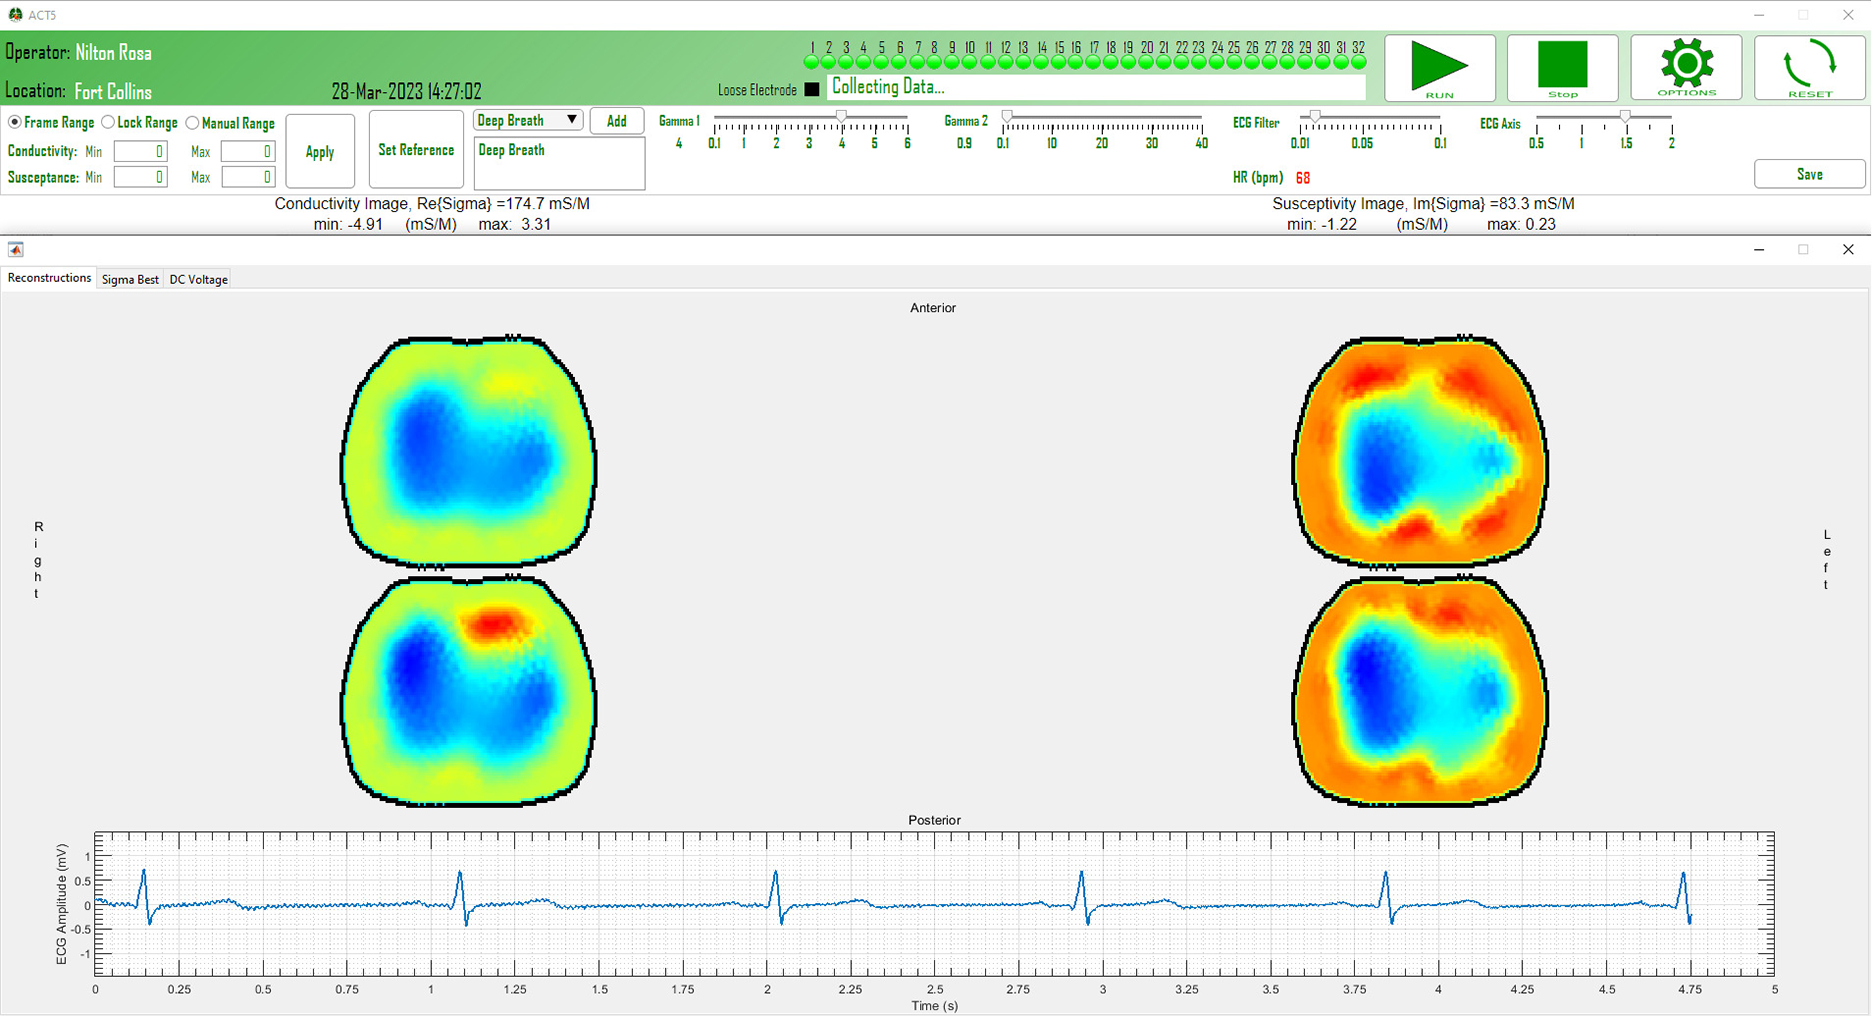Click the 'Conductivity Image, Re{Sigma}' title
The image size is (1872, 1016).
click(x=432, y=203)
